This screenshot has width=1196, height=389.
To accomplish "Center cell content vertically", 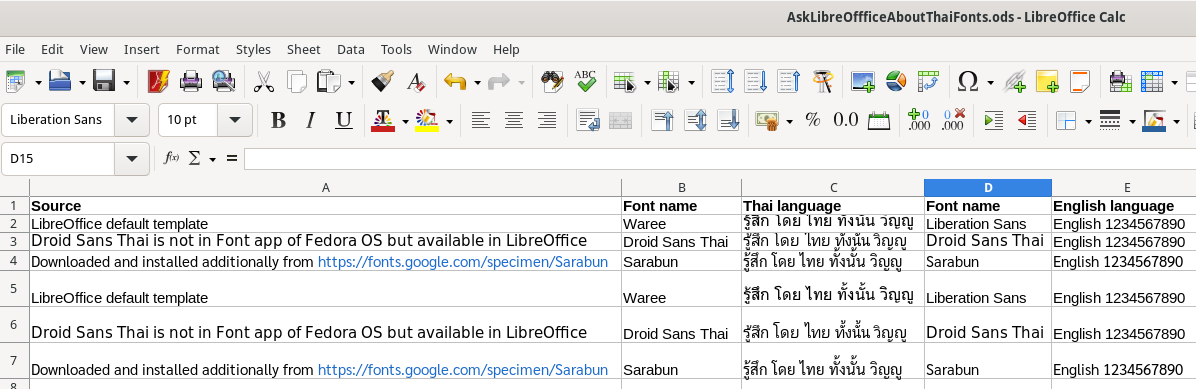I will pyautogui.click(x=695, y=120).
